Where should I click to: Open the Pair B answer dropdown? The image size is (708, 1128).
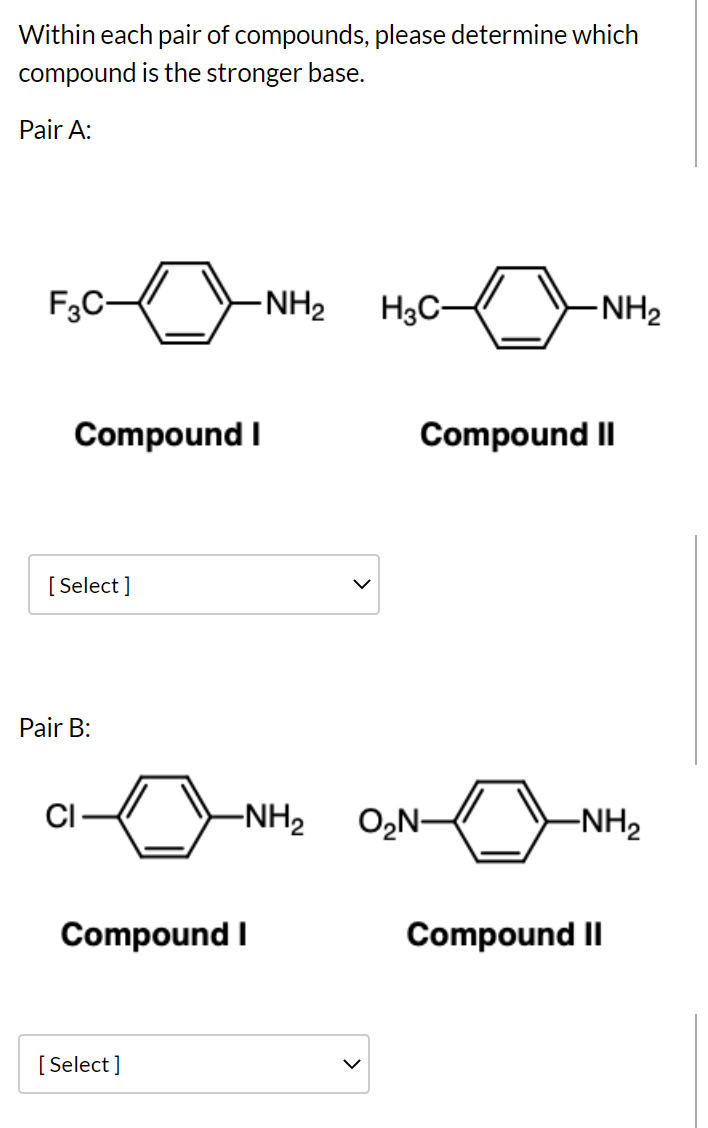tap(194, 1064)
